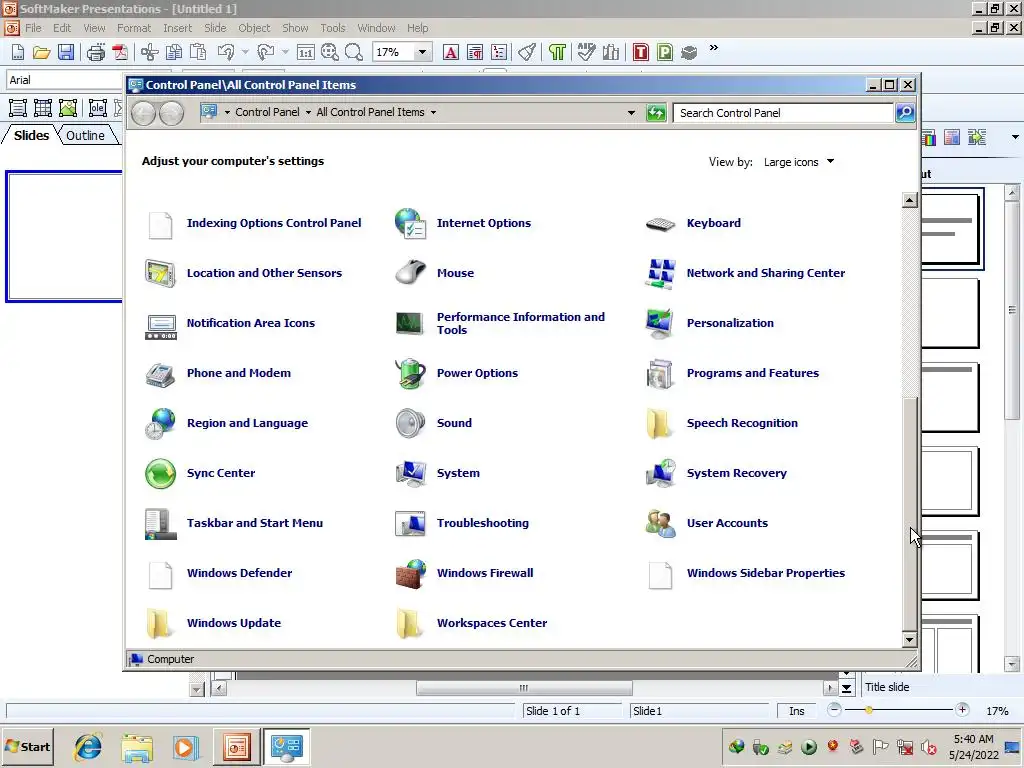
Task: Click the Copy toolbar icon
Action: coord(174,52)
